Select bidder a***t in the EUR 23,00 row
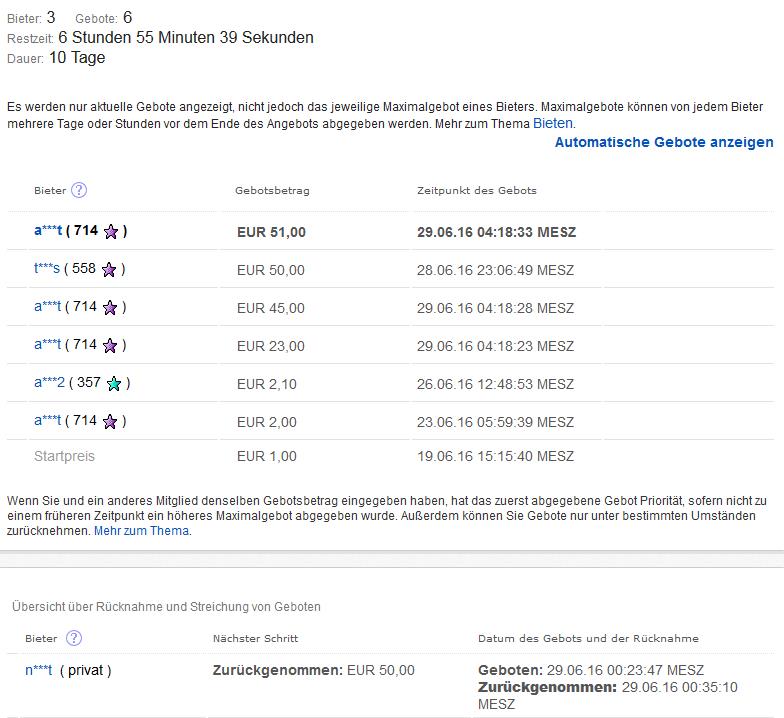Viewport: 784px width, 718px height. tap(48, 345)
